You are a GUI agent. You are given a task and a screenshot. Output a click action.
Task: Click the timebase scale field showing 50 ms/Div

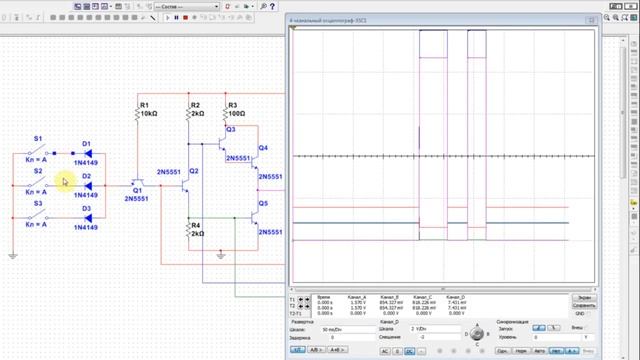point(348,329)
